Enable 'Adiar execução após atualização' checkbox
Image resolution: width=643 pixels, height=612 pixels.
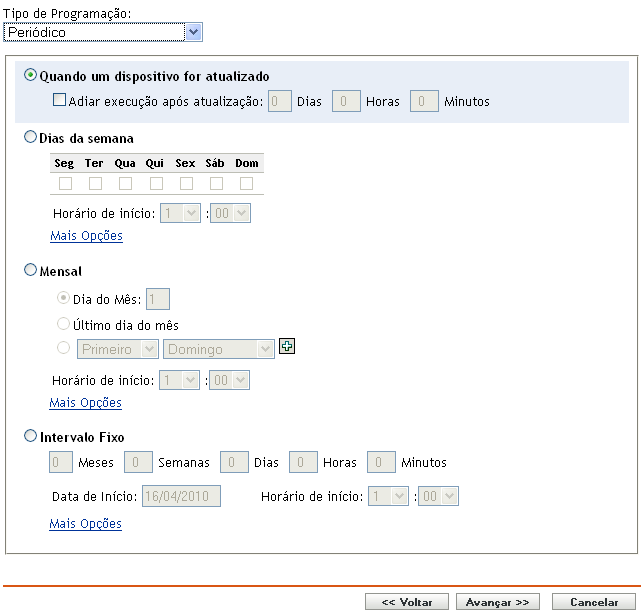(x=59, y=100)
